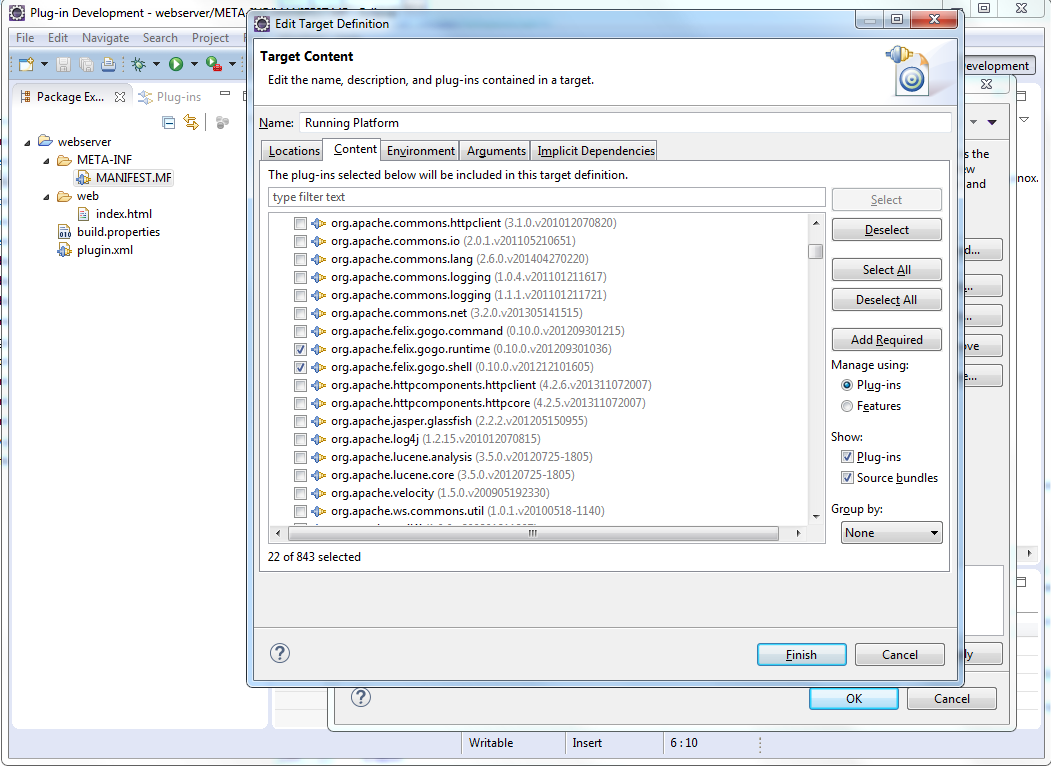Open the New wizard dropdown arrow
Image resolution: width=1051 pixels, height=766 pixels.
[x=44, y=64]
